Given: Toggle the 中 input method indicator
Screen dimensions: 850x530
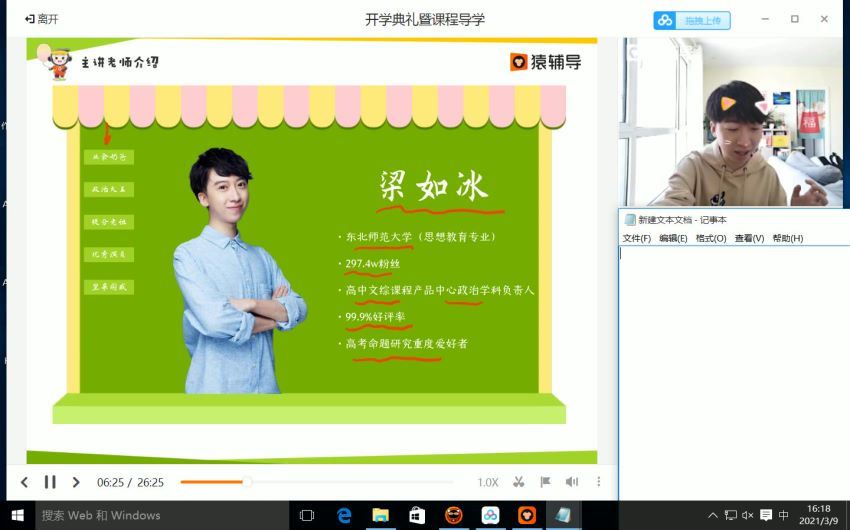Looking at the screenshot, I should point(783,515).
